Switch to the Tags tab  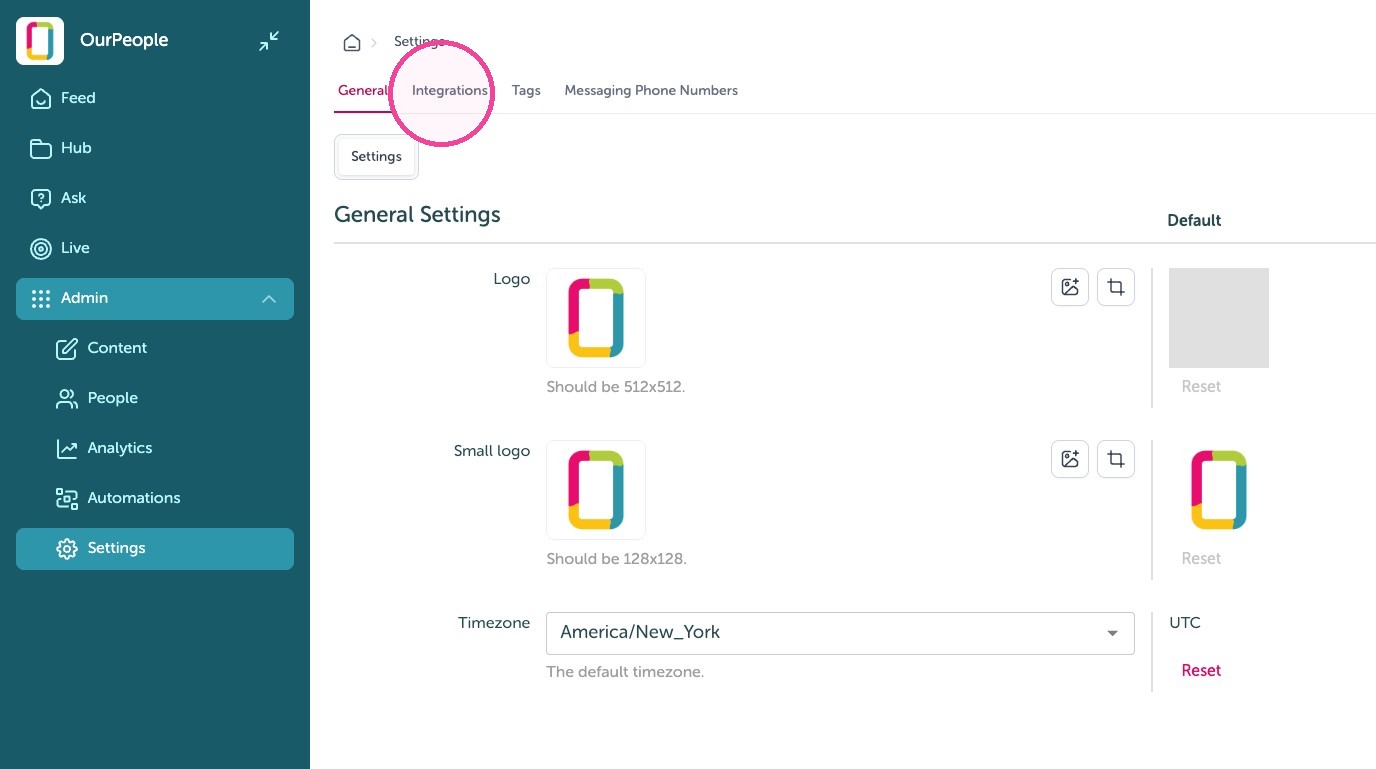[526, 90]
